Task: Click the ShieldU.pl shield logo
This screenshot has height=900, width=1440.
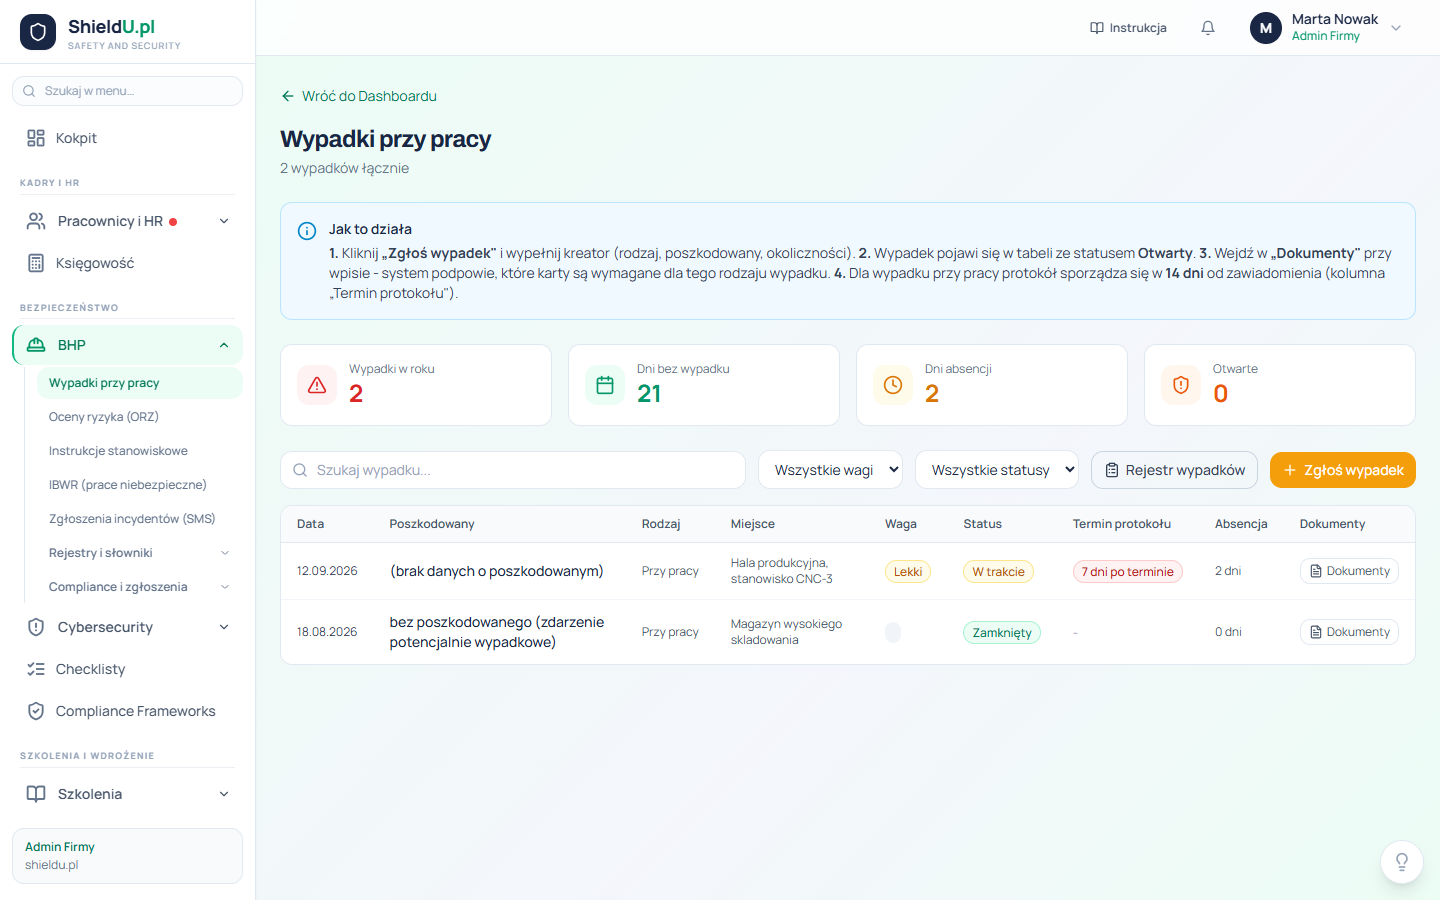Action: pos(38,32)
